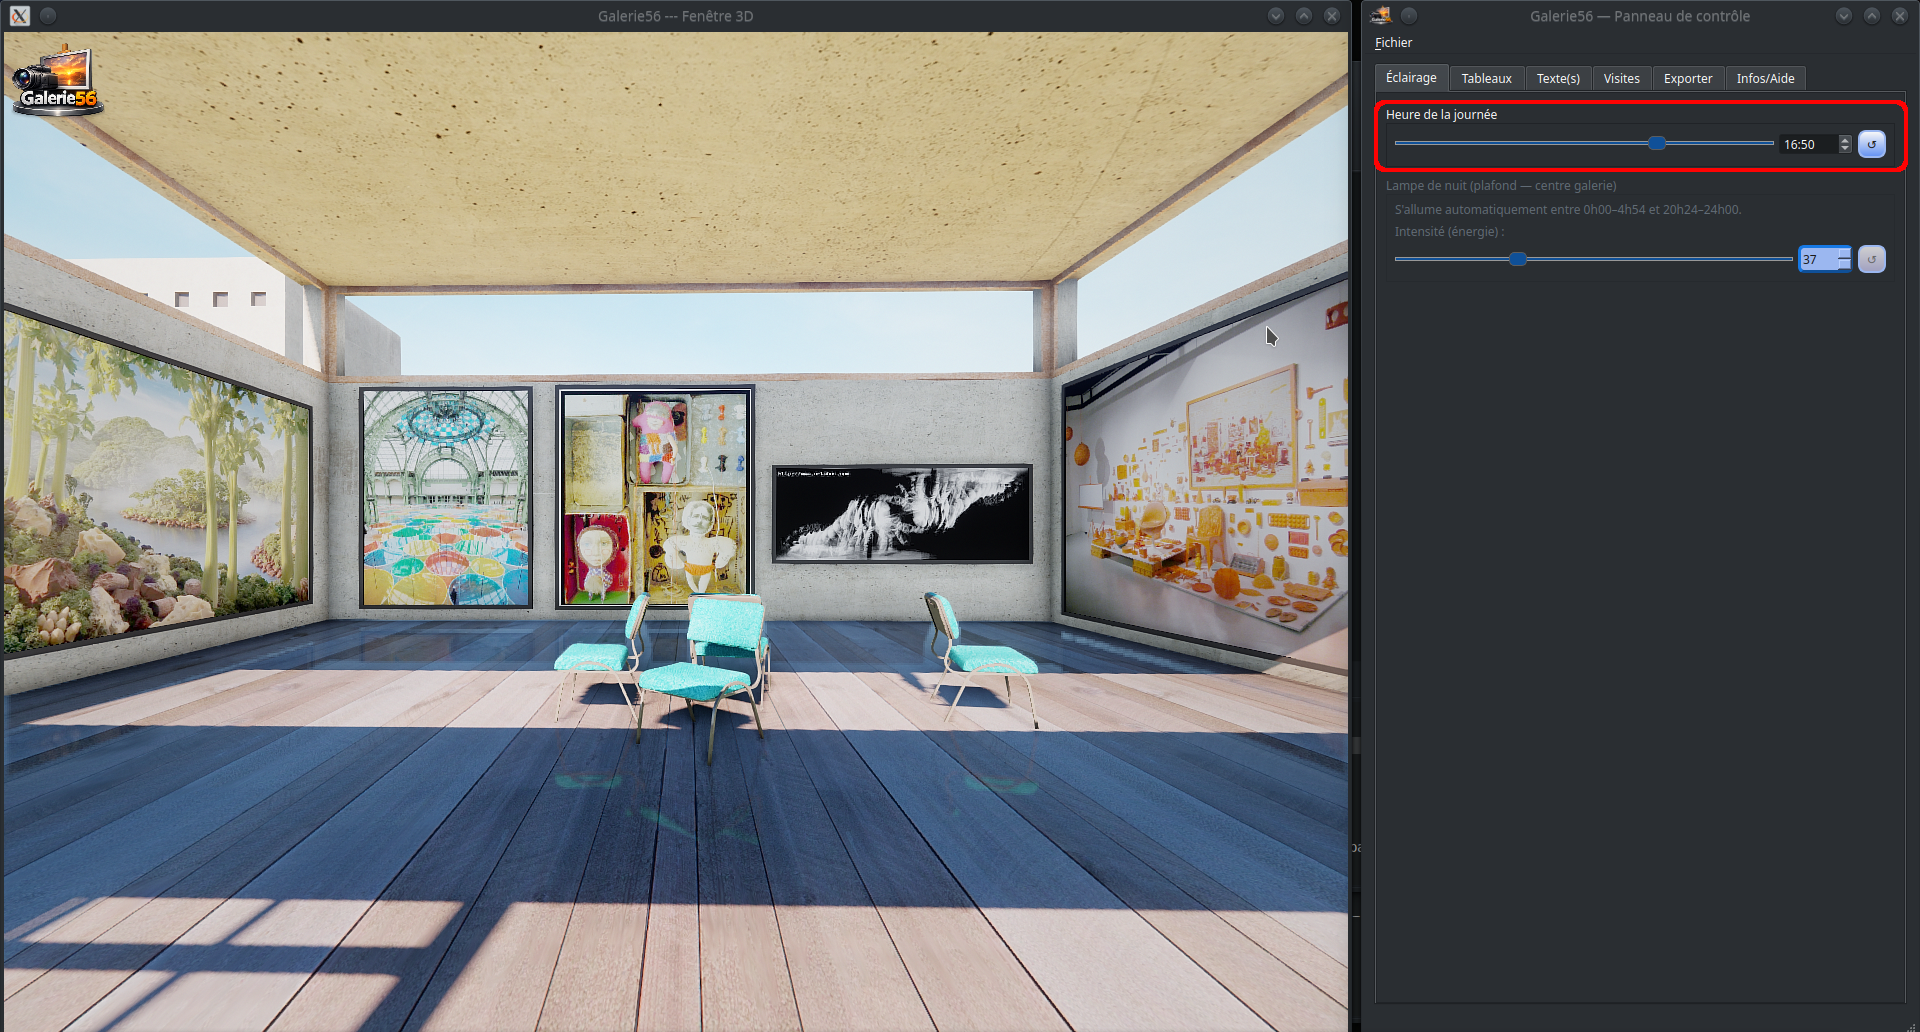This screenshot has width=1920, height=1032.
Task: Switch to the Tableaux tab
Action: click(1486, 79)
